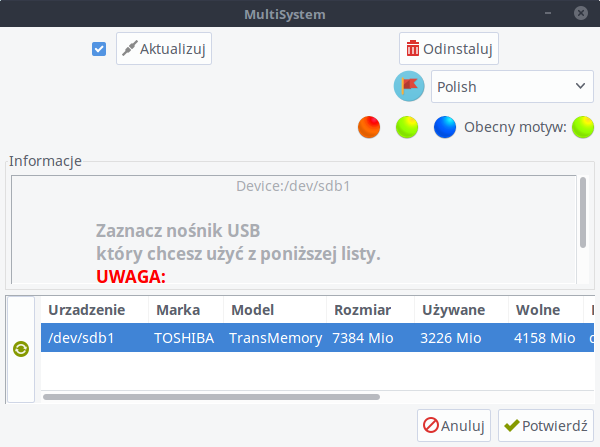Toggle the checkbox beside Aktualizuj
This screenshot has height=447, width=600.
pyautogui.click(x=99, y=49)
